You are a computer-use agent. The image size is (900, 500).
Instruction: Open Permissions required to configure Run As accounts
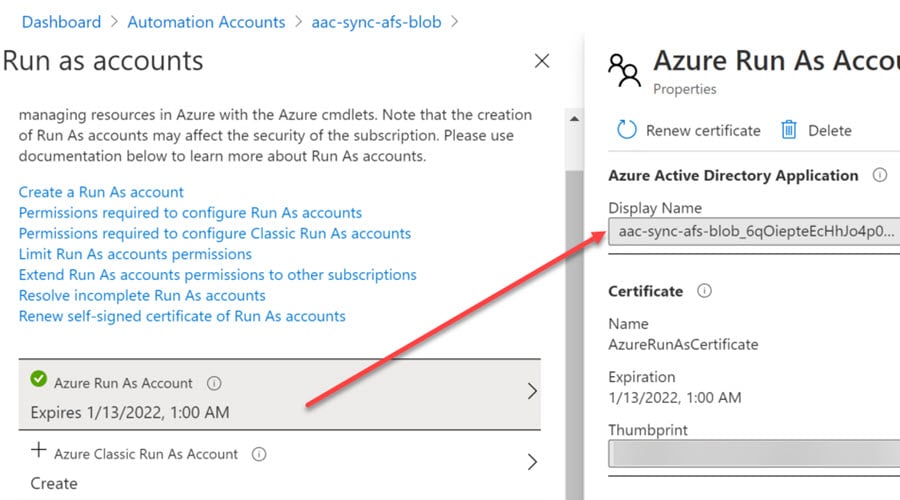coord(190,212)
